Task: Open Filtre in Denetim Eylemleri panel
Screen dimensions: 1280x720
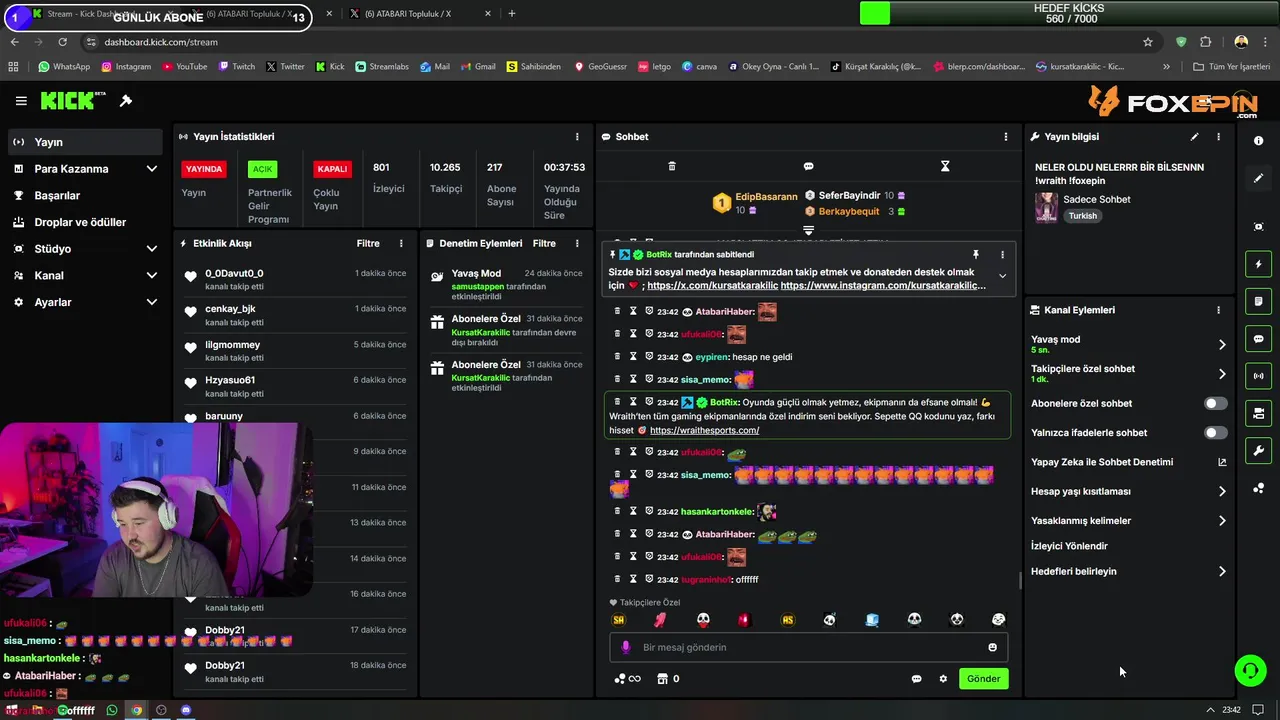Action: pyautogui.click(x=544, y=243)
